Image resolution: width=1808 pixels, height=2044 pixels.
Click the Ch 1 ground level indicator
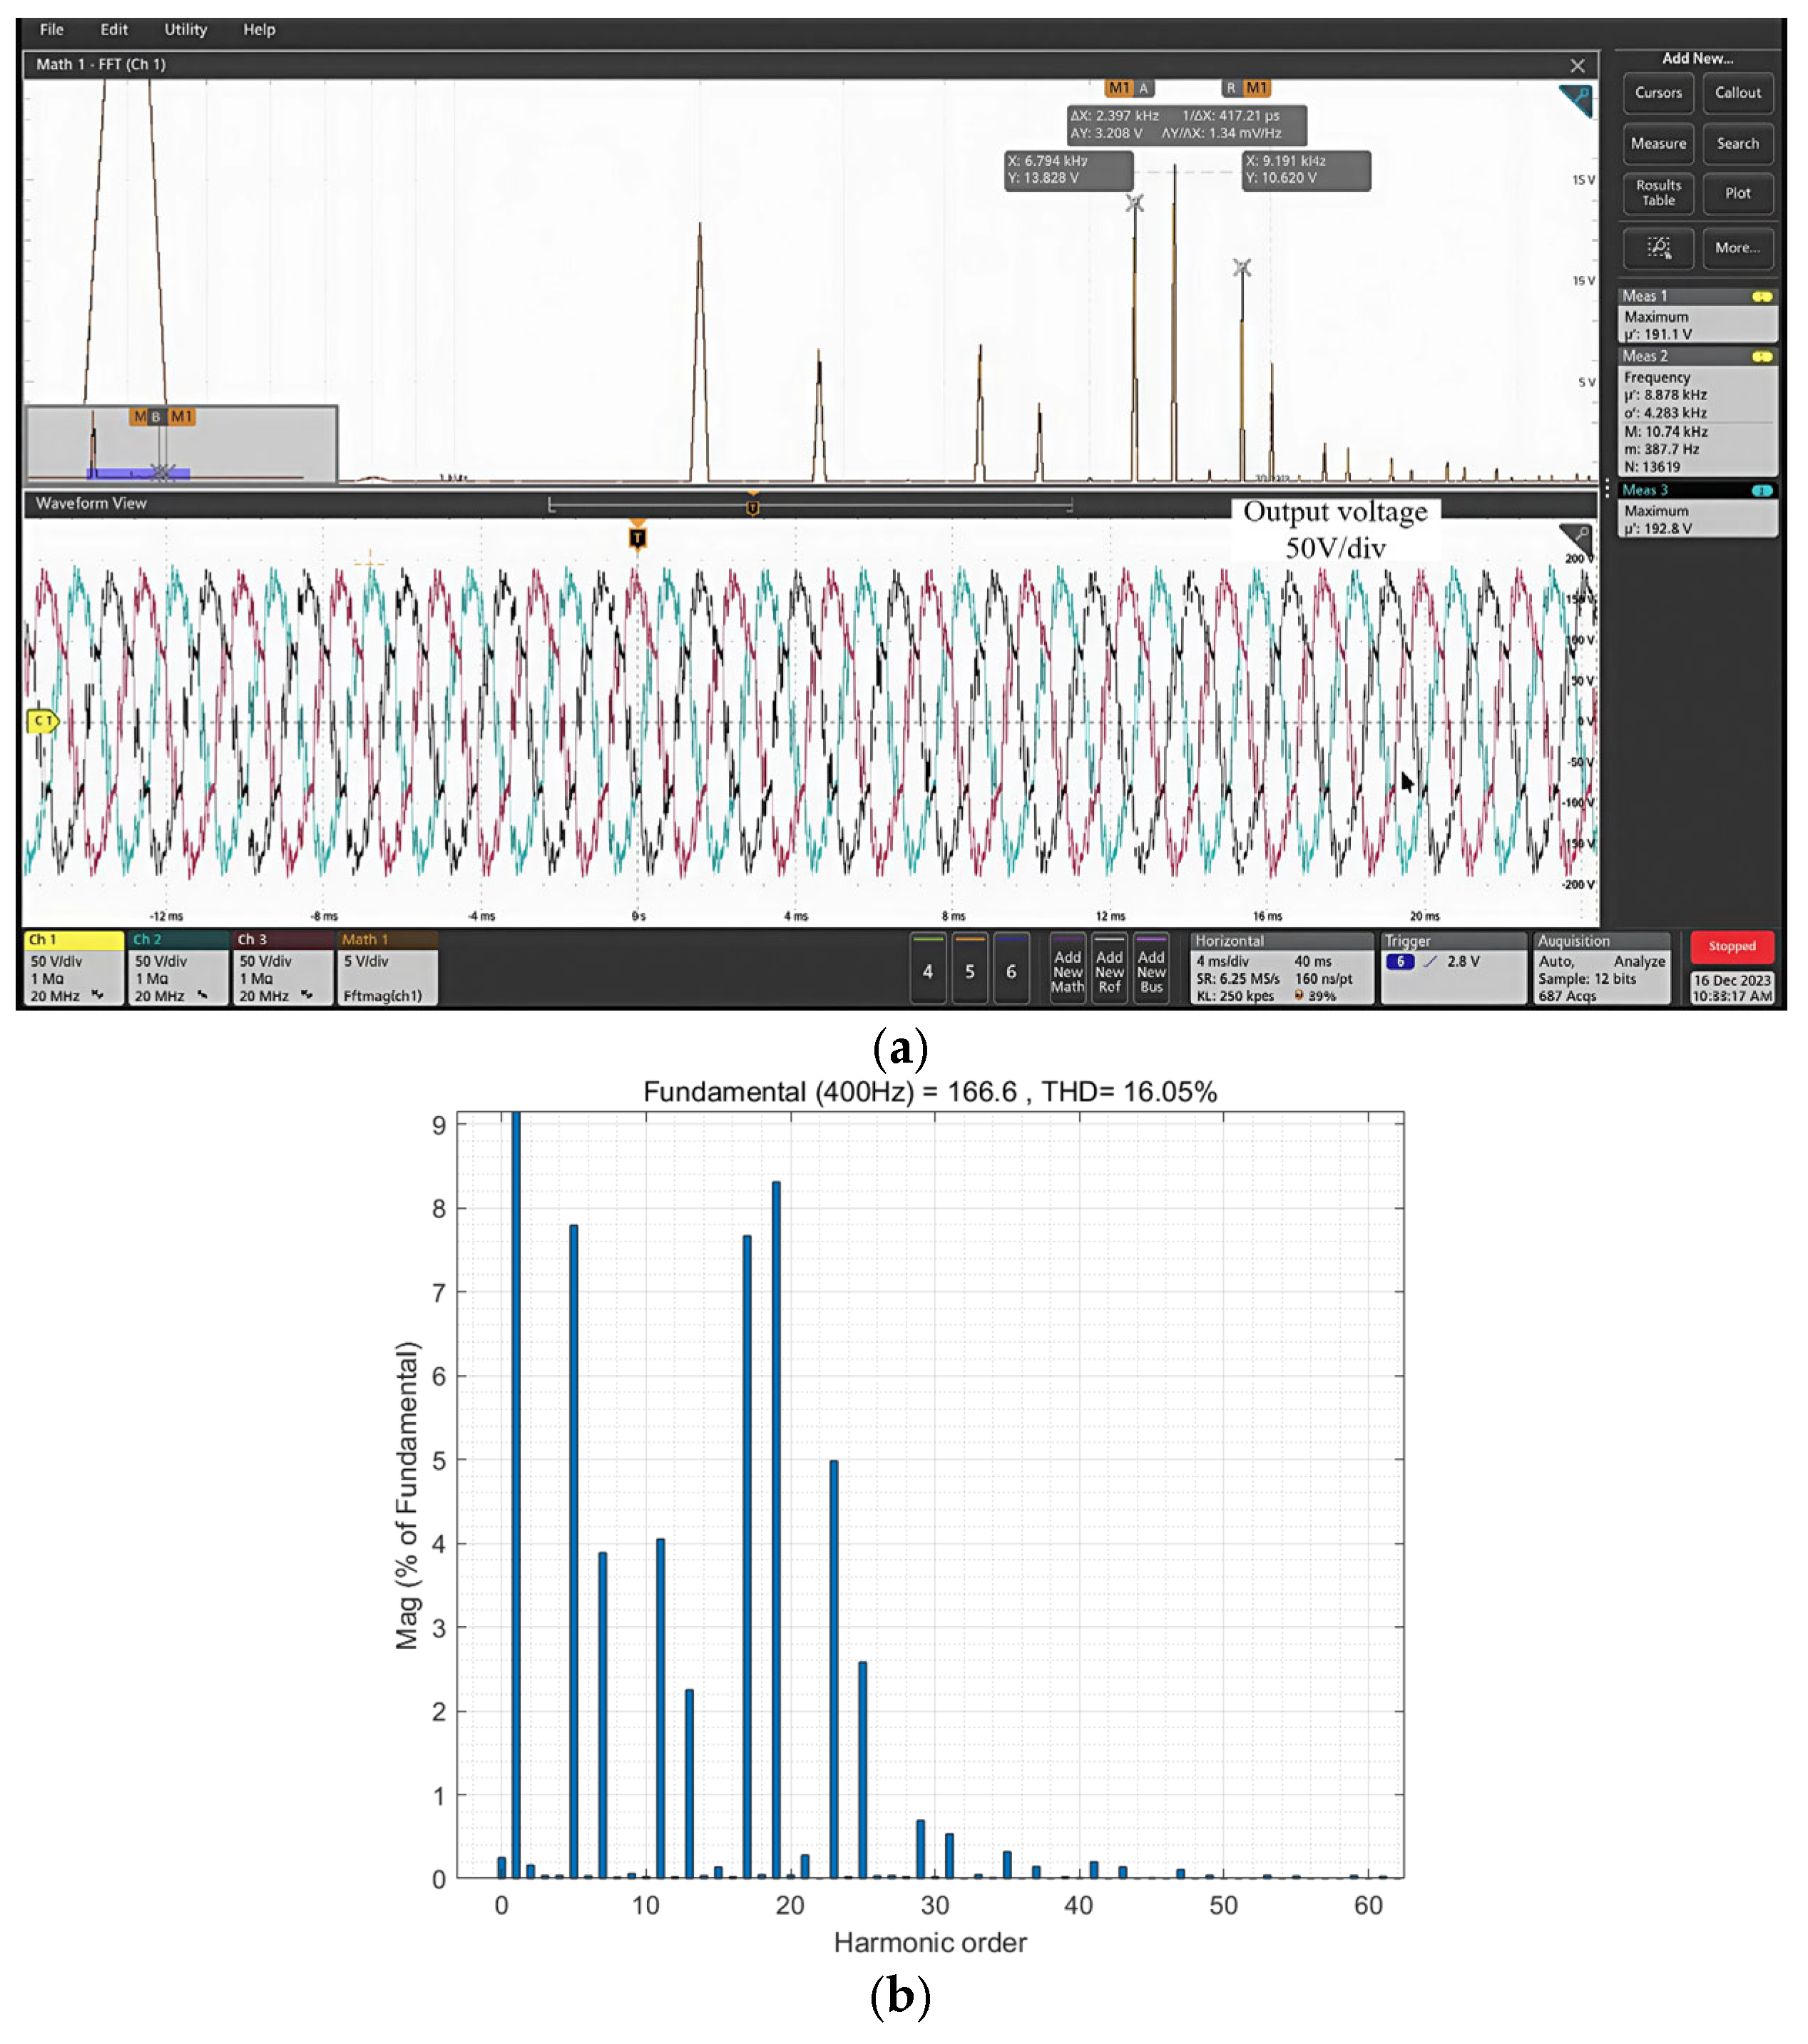42,720
